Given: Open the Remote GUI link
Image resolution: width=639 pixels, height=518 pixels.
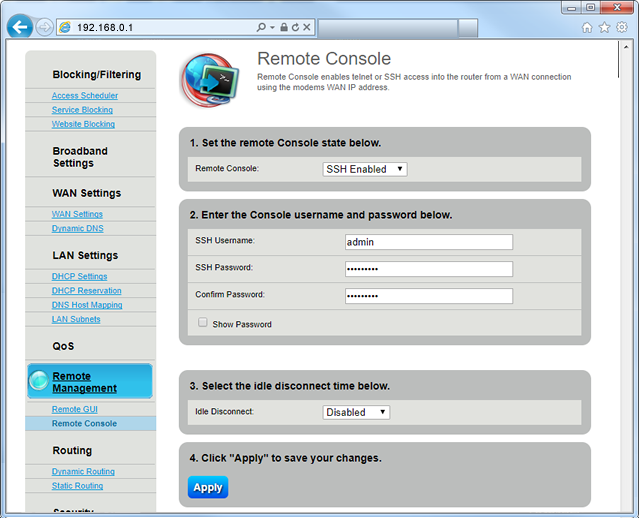Looking at the screenshot, I should coord(75,409).
